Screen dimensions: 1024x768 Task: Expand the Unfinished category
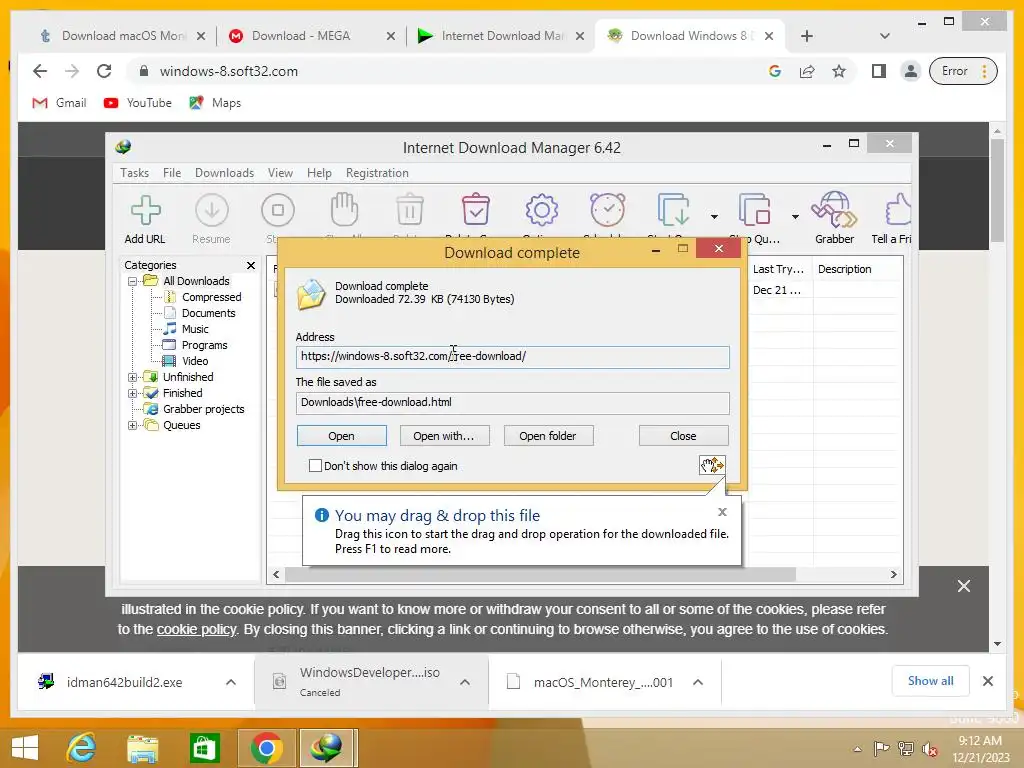coord(133,377)
